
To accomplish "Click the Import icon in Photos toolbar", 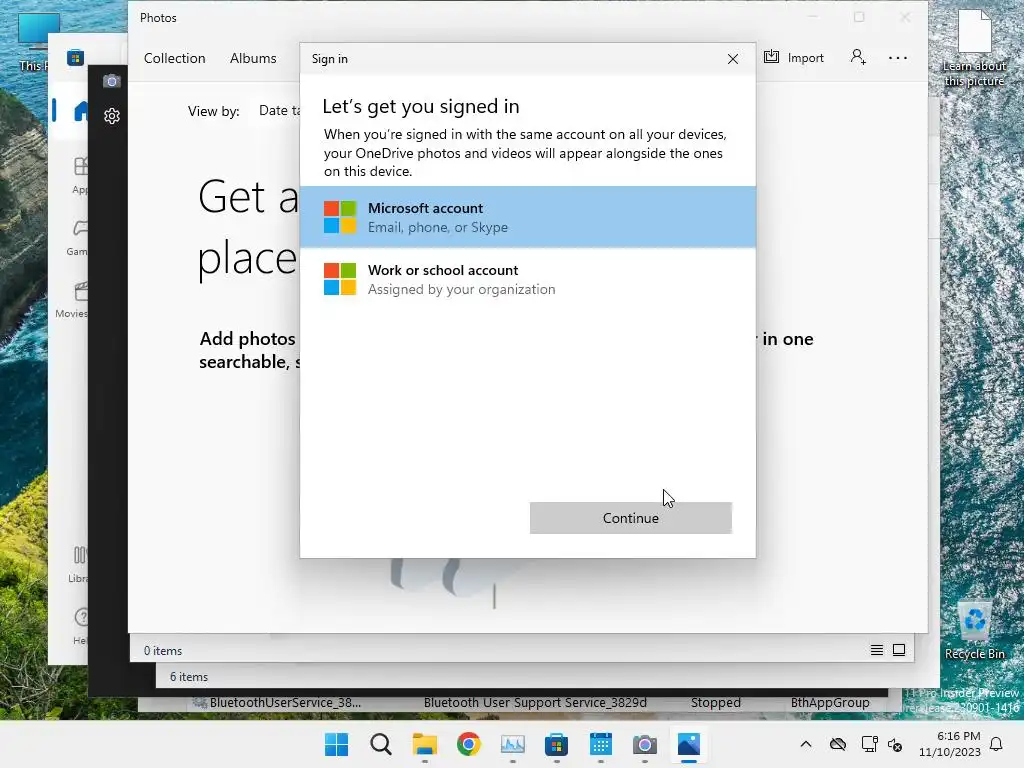I will 771,57.
